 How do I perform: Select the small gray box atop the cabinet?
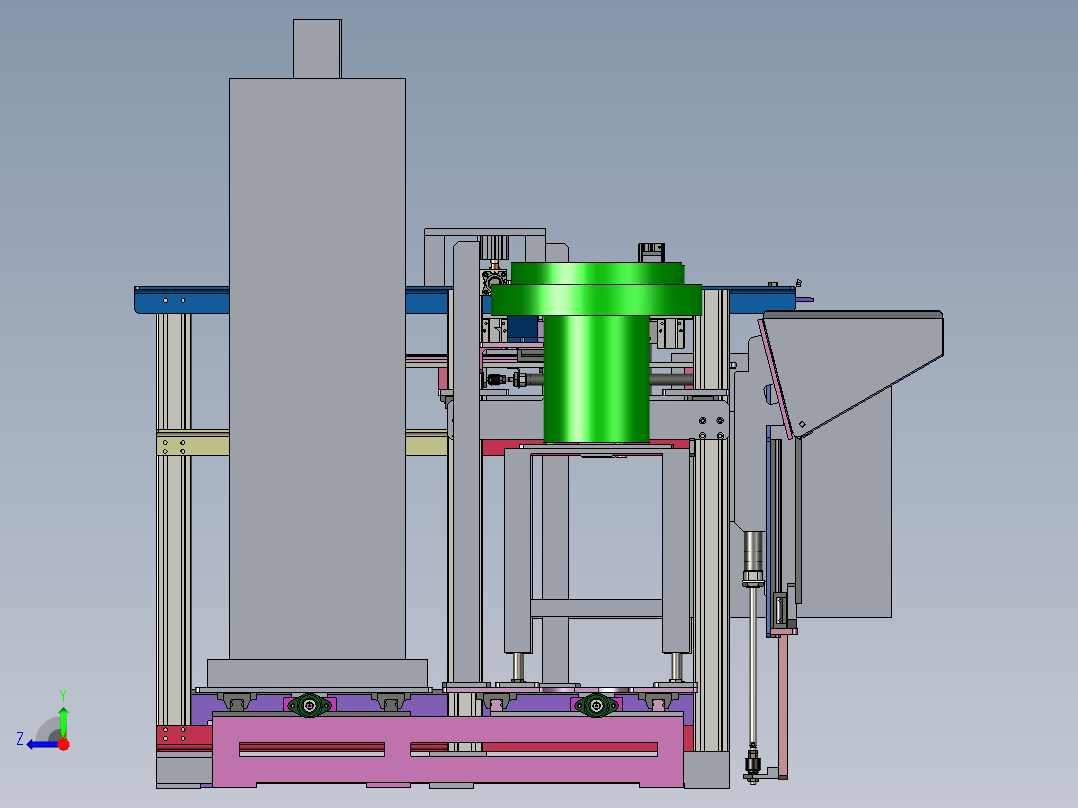[317, 49]
